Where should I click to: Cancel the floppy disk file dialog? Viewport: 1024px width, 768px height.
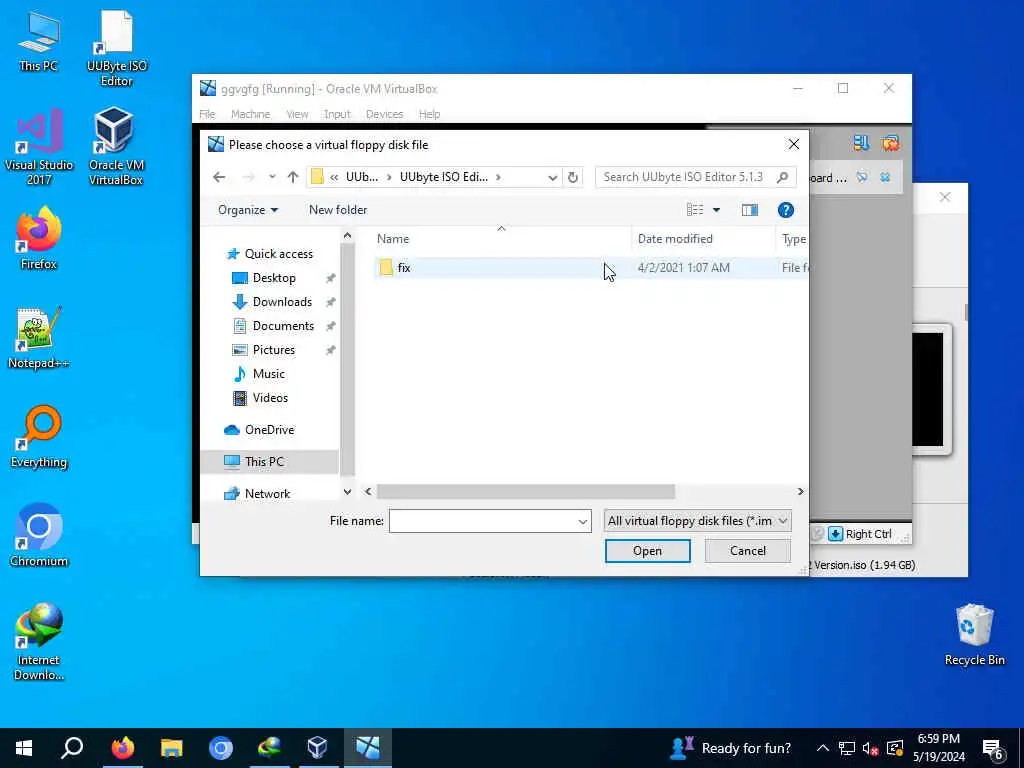(x=748, y=551)
